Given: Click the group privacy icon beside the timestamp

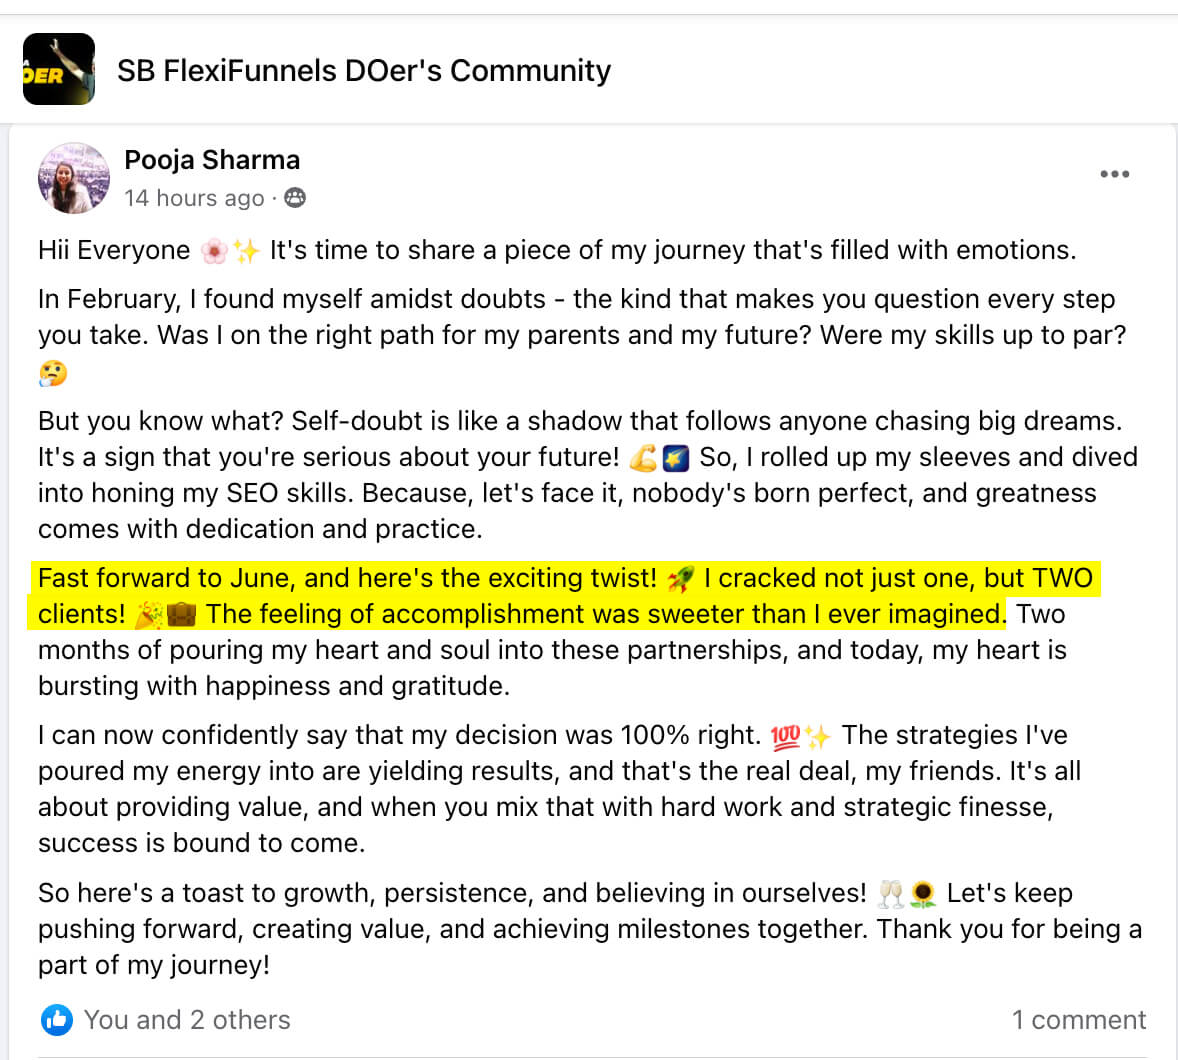Looking at the screenshot, I should (294, 198).
